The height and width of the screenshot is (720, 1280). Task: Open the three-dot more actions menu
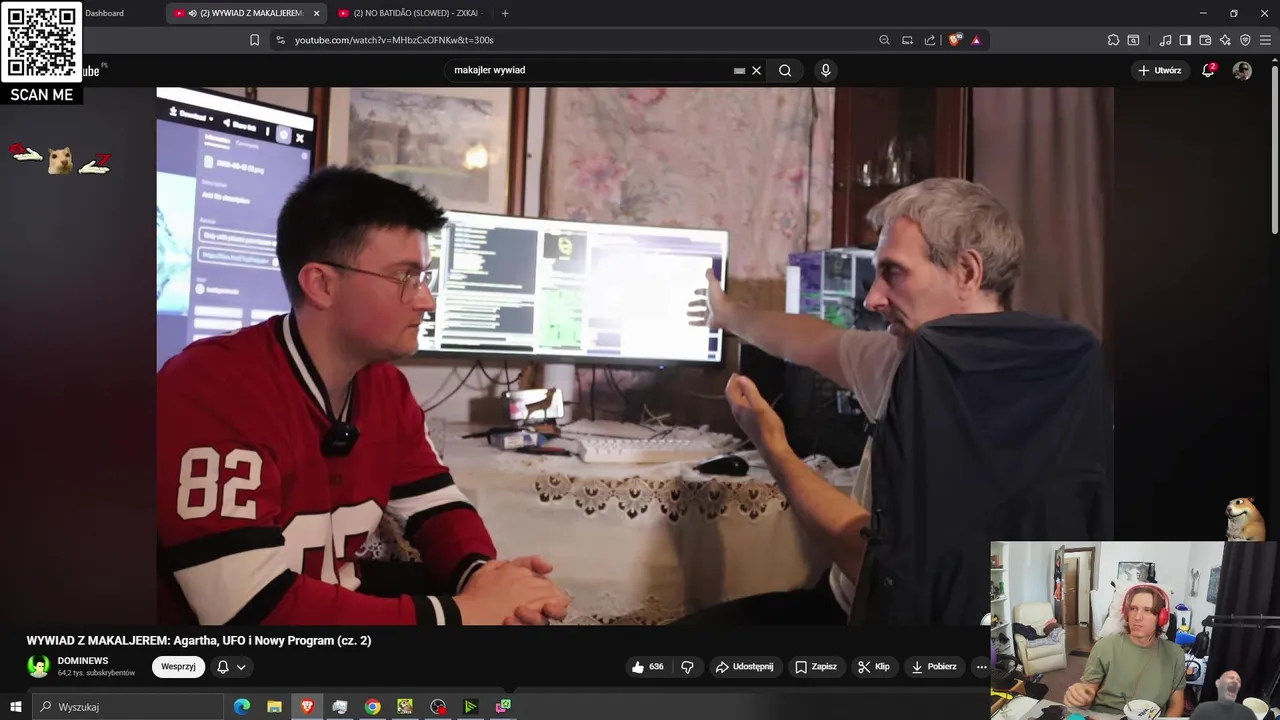(x=981, y=667)
